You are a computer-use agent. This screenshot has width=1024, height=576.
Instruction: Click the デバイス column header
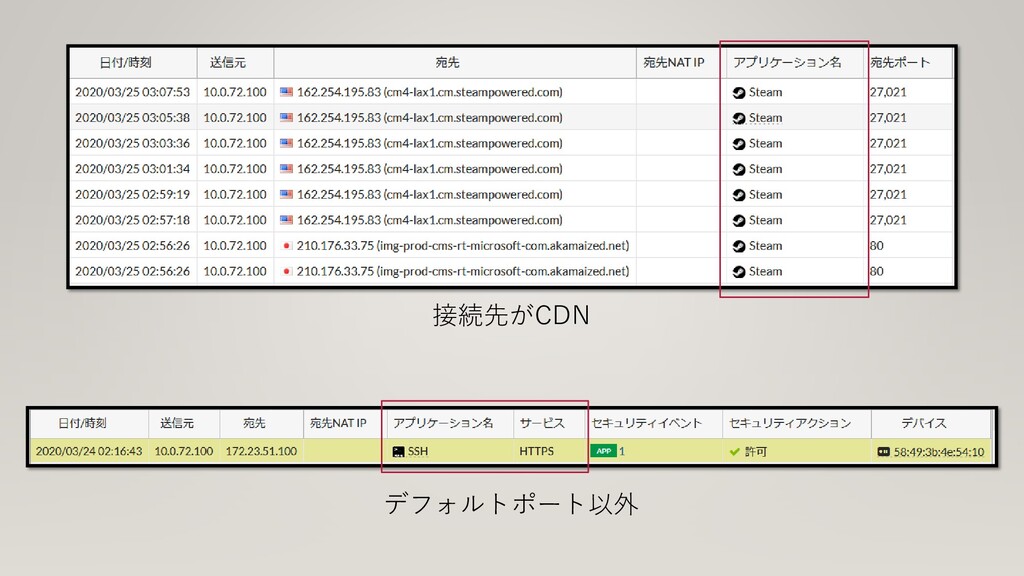click(923, 423)
